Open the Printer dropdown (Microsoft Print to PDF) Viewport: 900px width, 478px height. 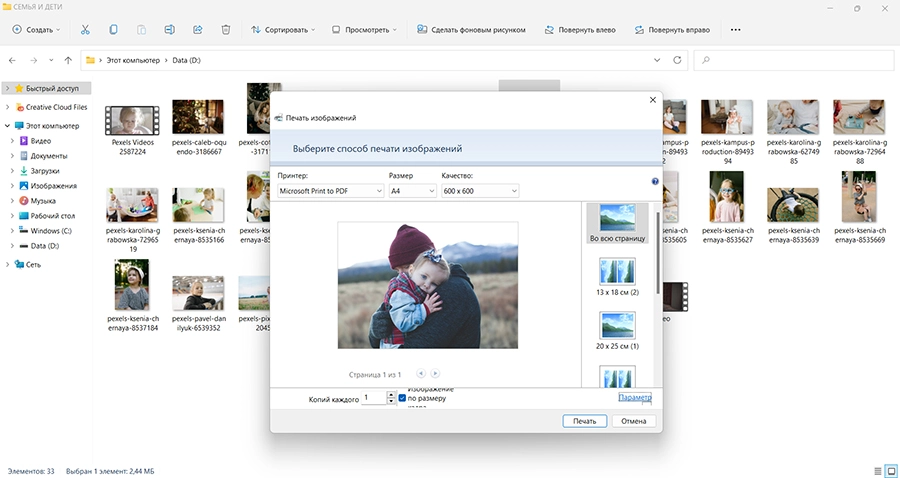pos(330,190)
